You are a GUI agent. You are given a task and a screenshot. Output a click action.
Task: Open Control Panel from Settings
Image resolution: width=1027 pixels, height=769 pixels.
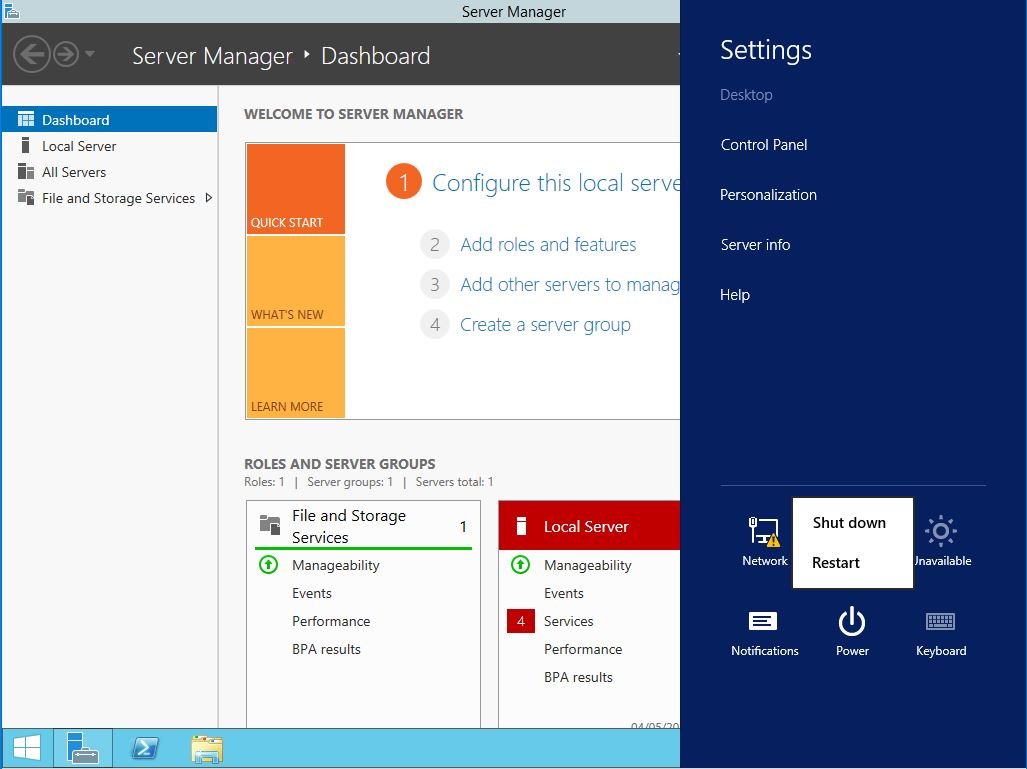tap(764, 145)
